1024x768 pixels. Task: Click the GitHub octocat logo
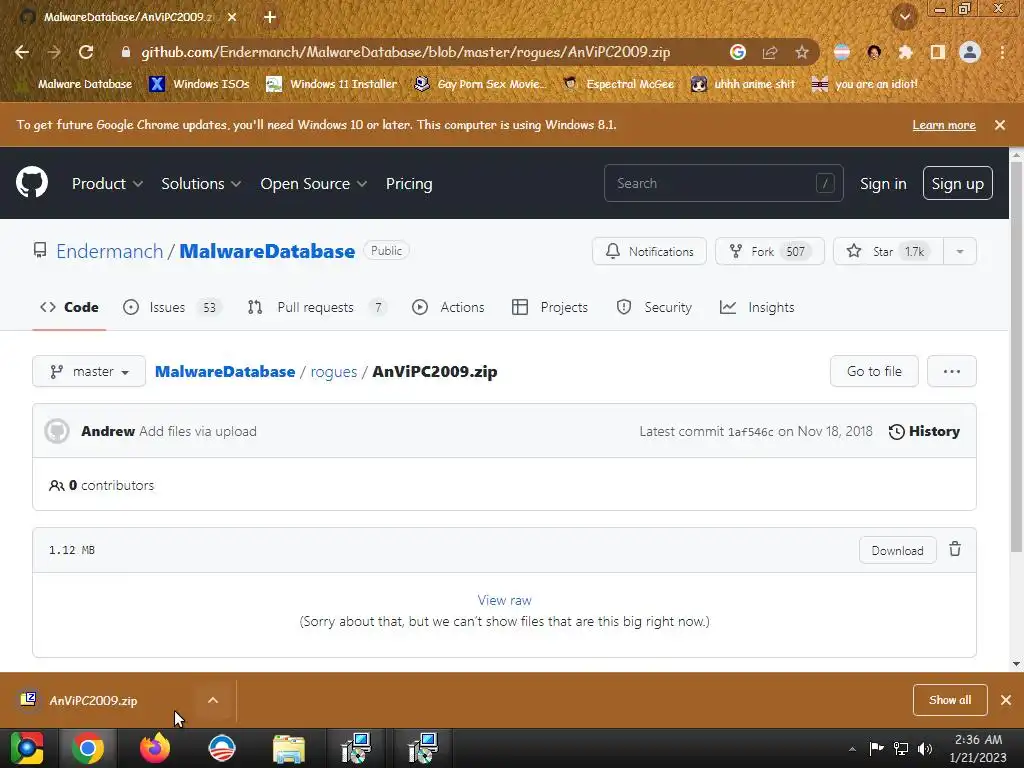click(x=32, y=182)
